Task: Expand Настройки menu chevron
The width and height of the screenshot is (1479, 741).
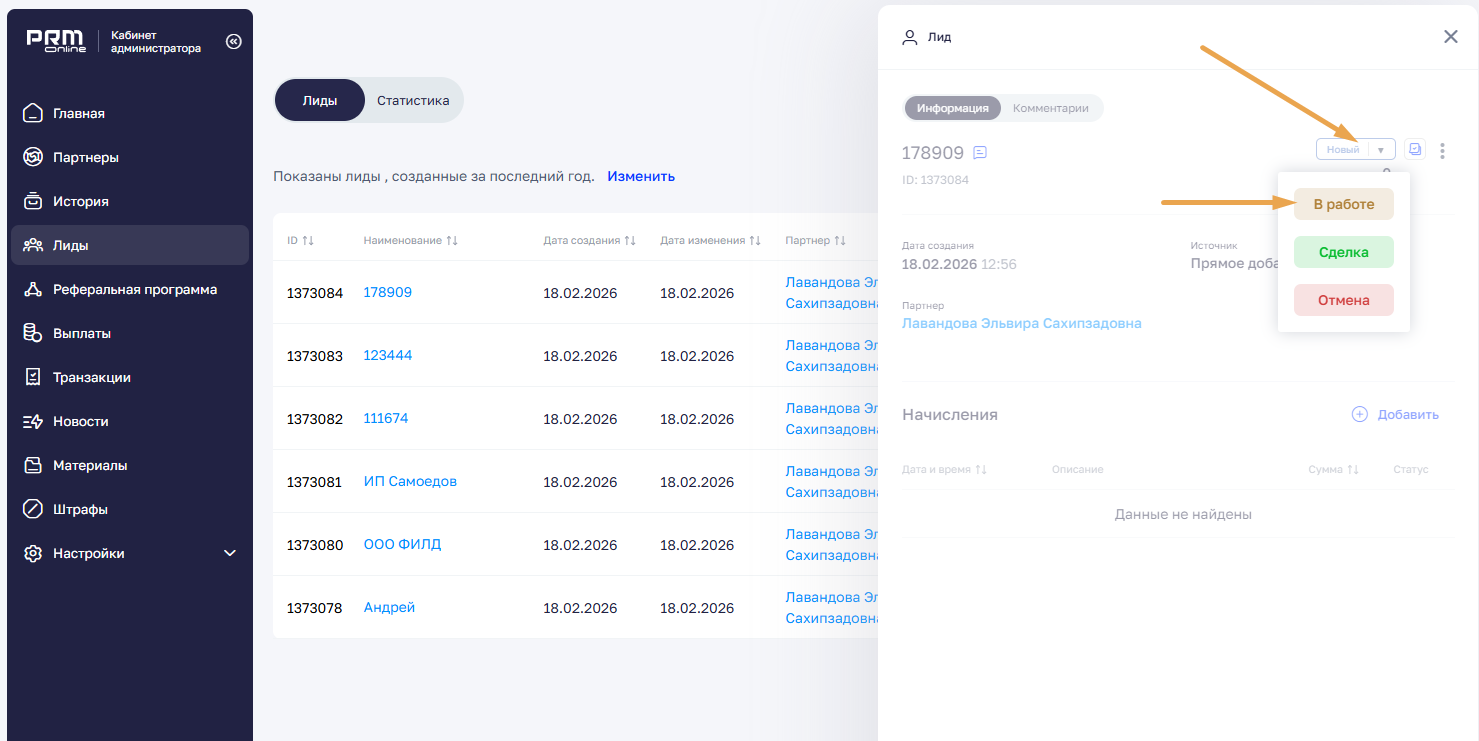Action: pos(230,553)
